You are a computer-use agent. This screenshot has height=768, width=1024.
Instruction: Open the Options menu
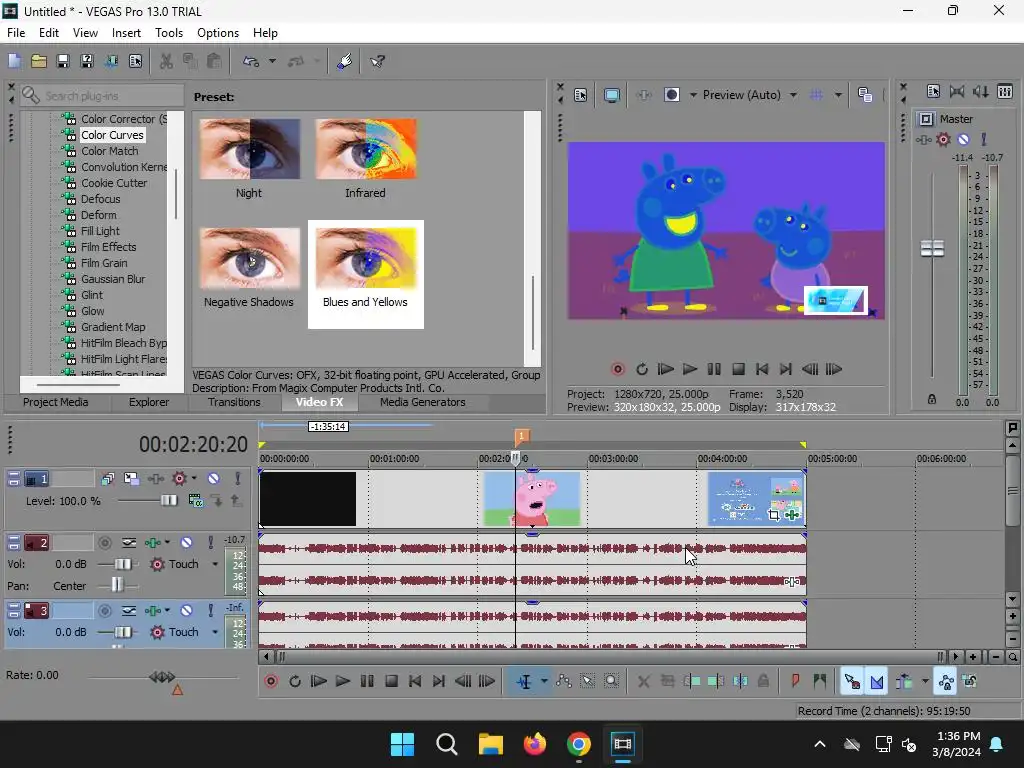[x=217, y=33]
